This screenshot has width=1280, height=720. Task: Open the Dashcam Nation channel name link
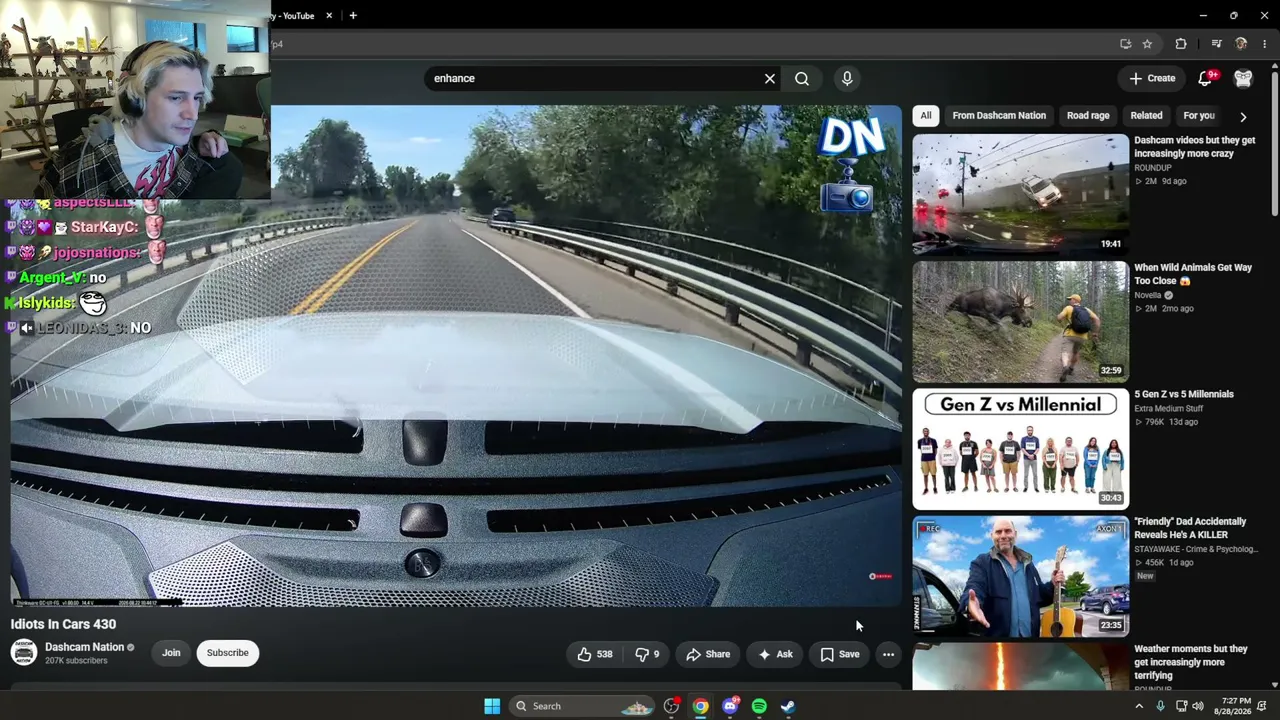[84, 647]
